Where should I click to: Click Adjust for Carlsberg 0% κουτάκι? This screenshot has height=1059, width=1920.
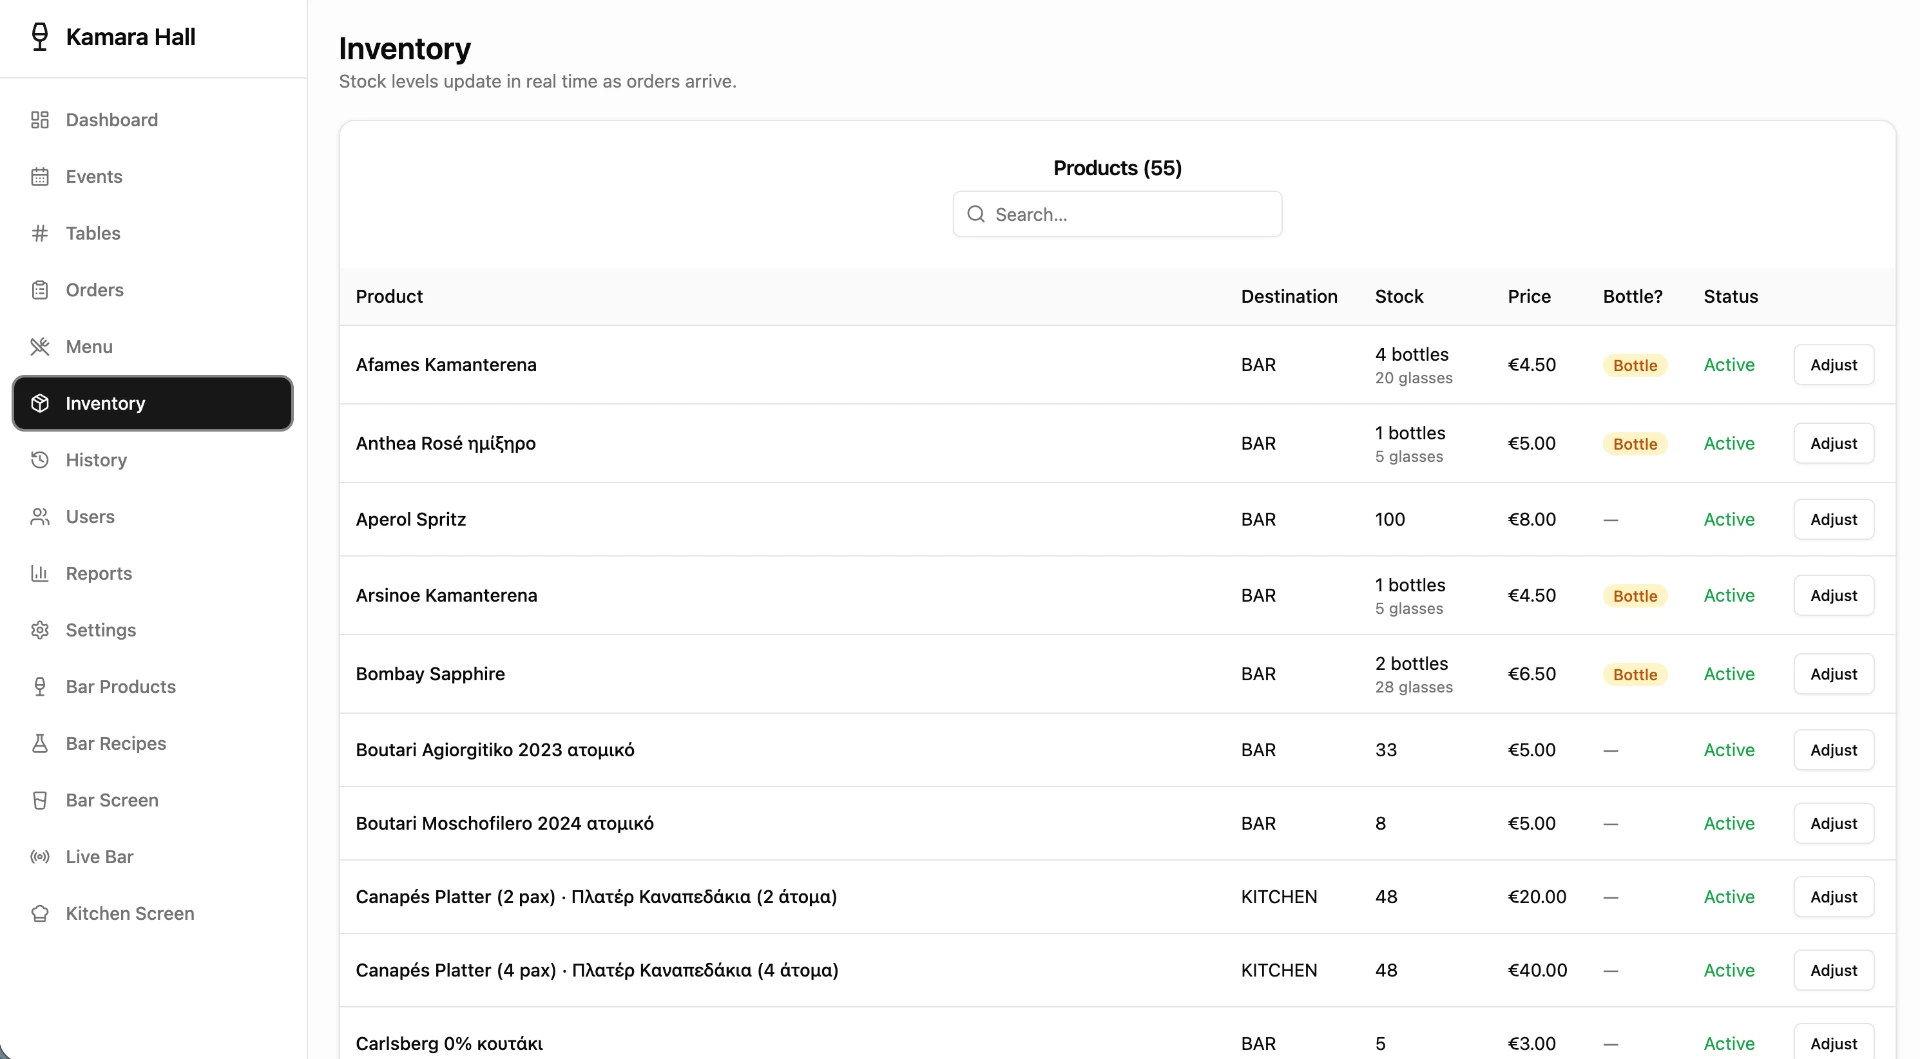[1833, 1043]
